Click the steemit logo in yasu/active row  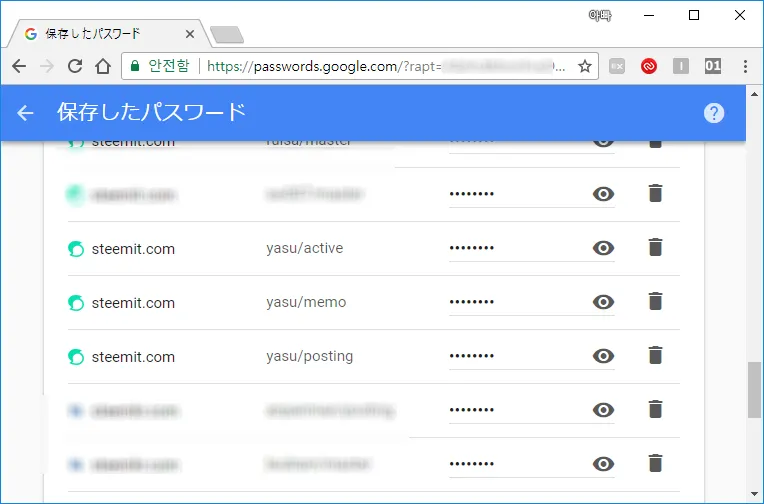click(76, 249)
